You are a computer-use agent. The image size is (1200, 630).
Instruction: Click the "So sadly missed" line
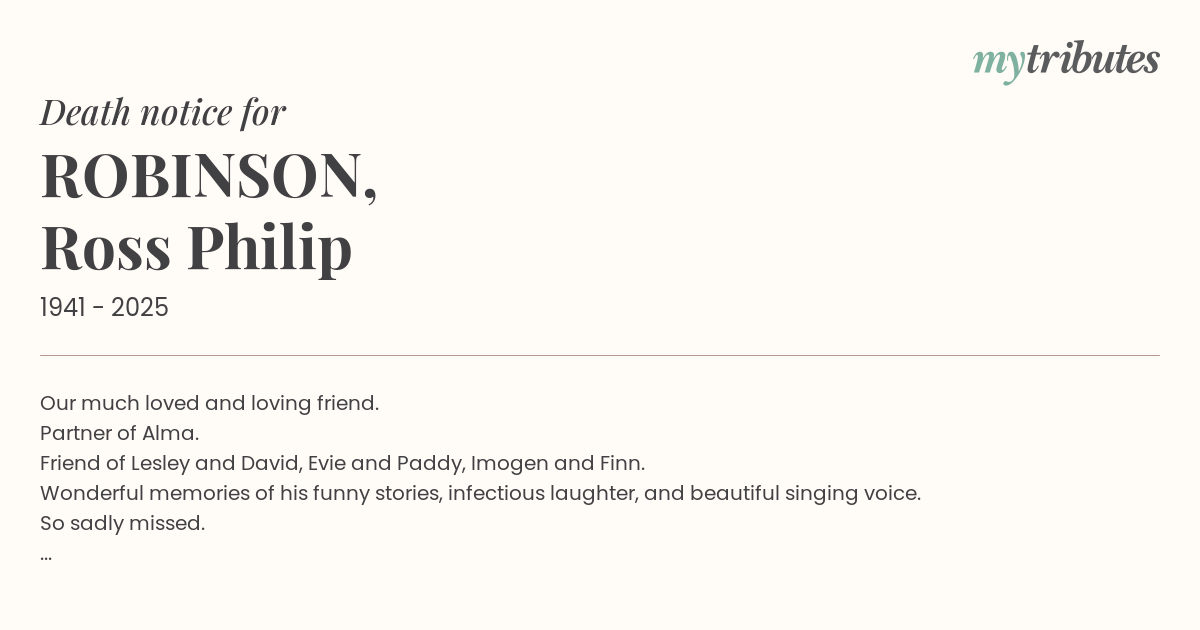coord(122,524)
